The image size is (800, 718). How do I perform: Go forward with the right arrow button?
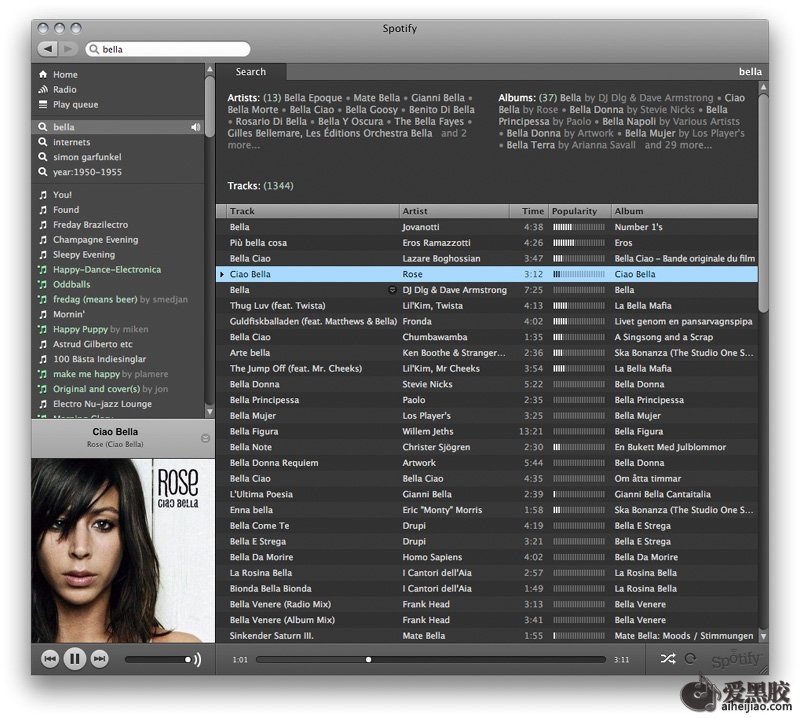(68, 49)
